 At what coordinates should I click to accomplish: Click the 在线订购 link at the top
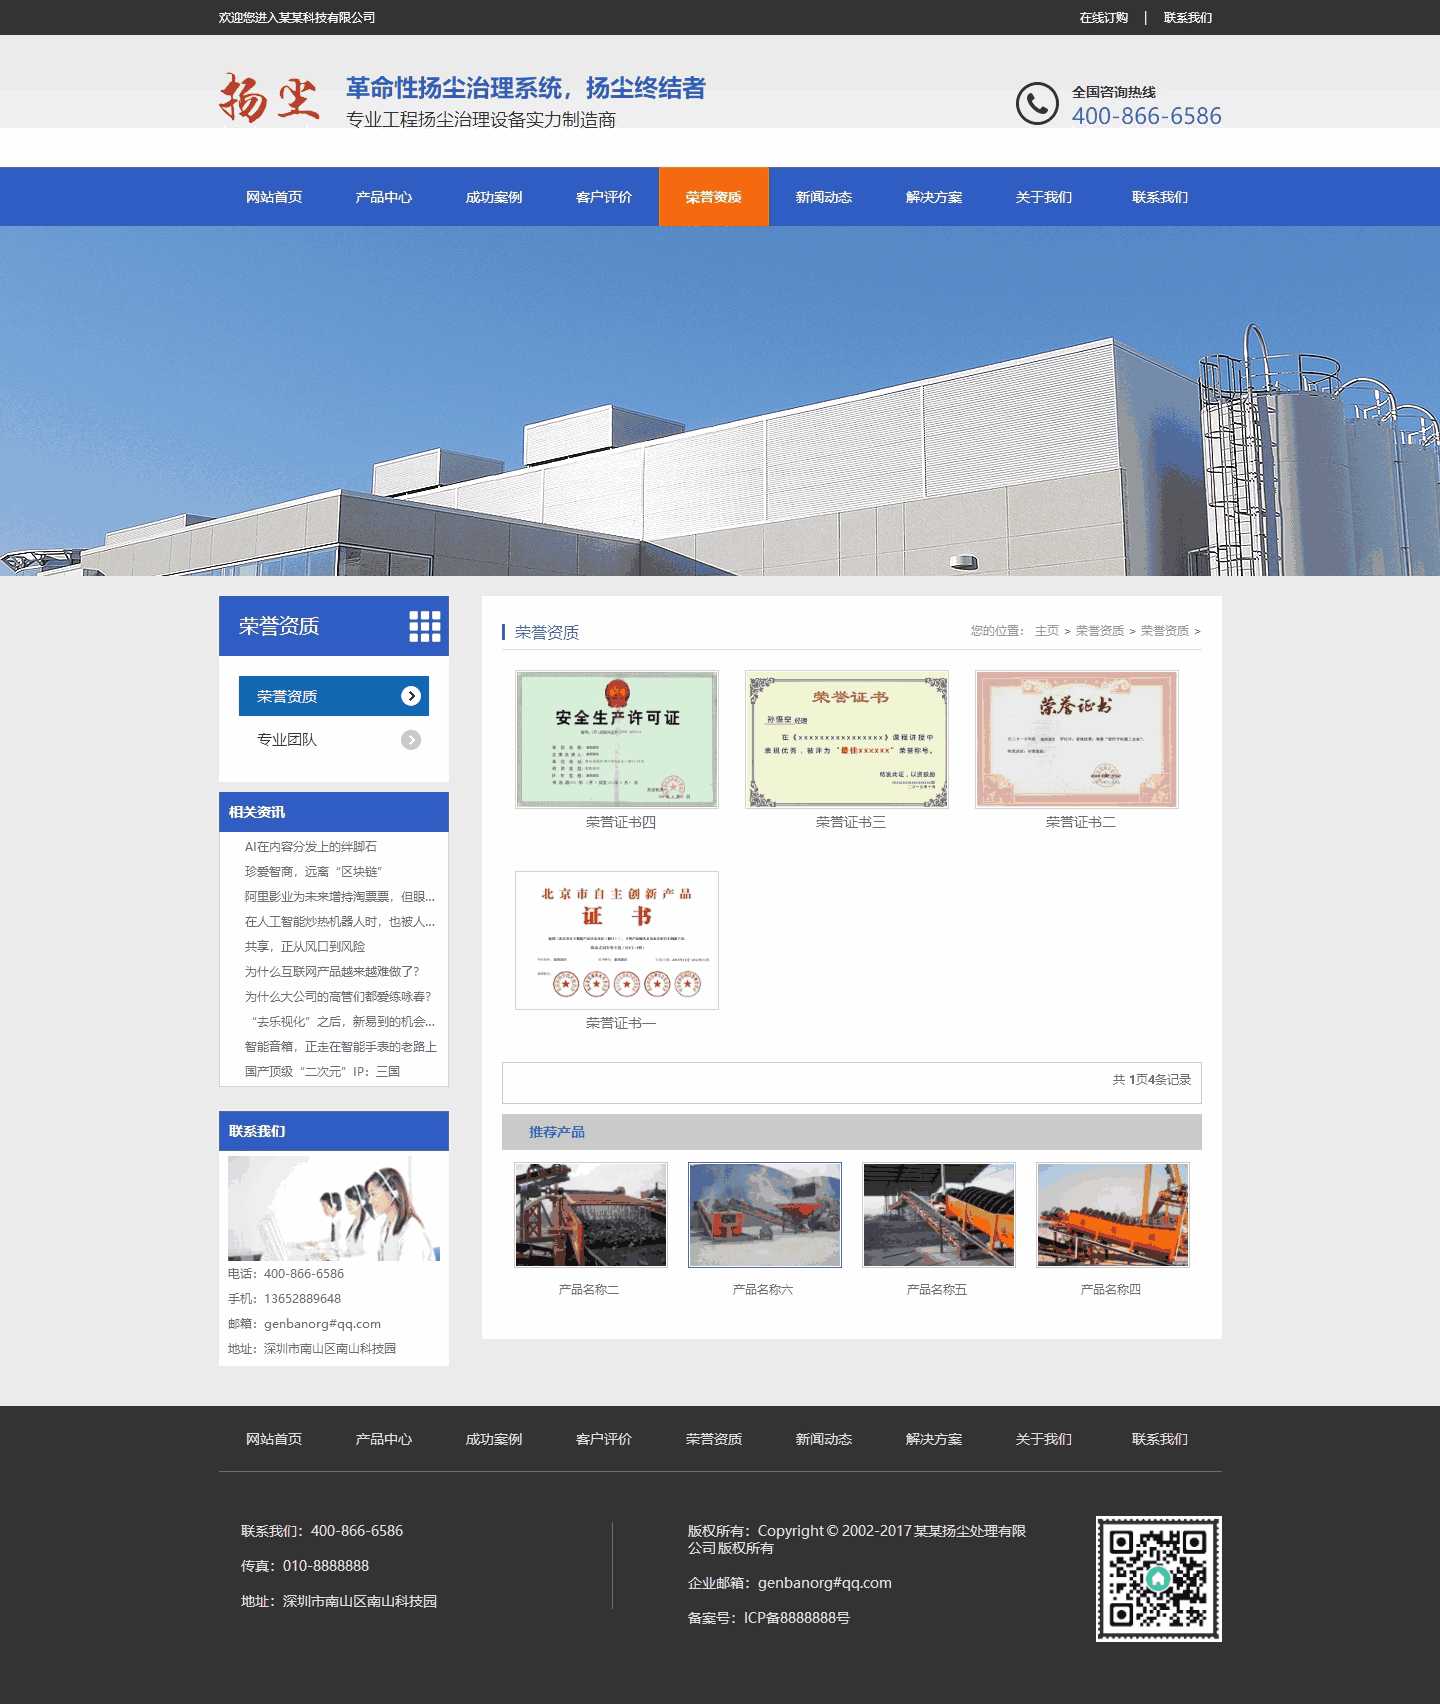click(x=1103, y=18)
